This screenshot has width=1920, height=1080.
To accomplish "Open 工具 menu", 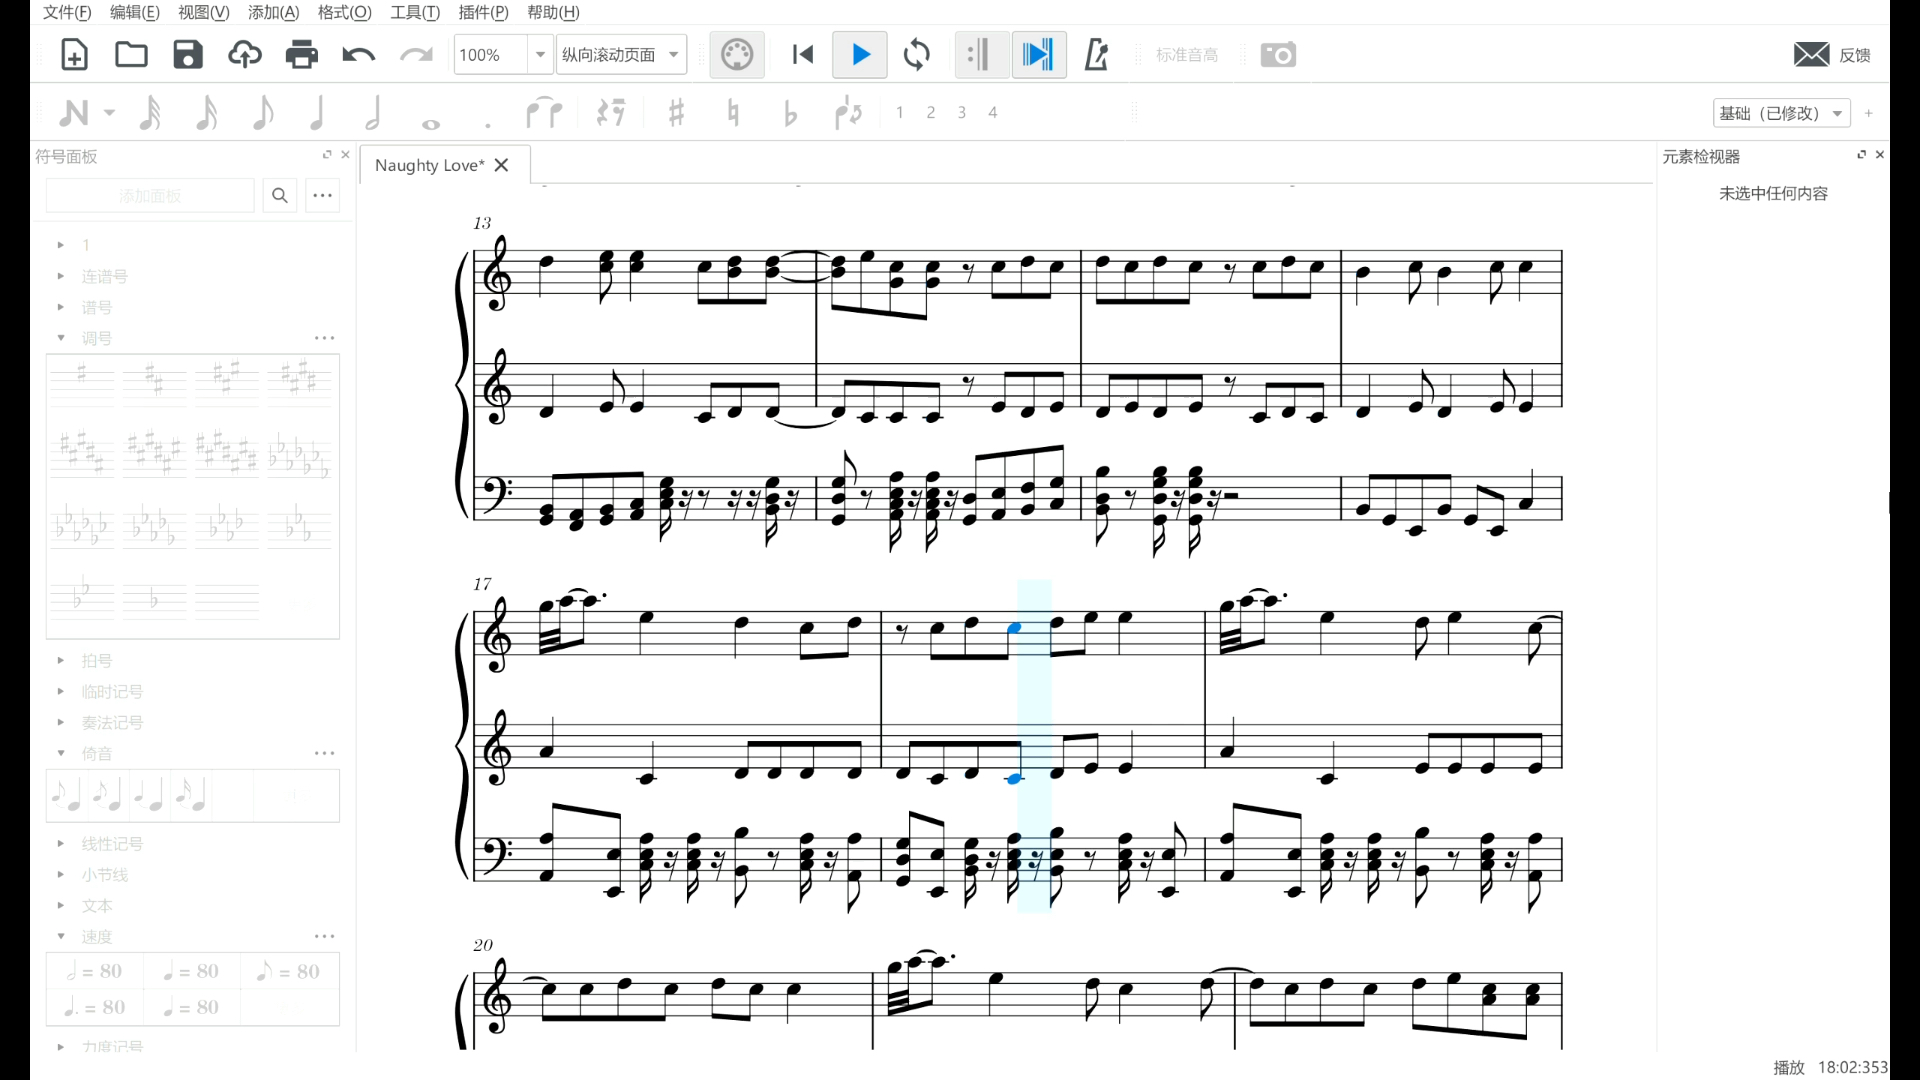I will [x=415, y=12].
